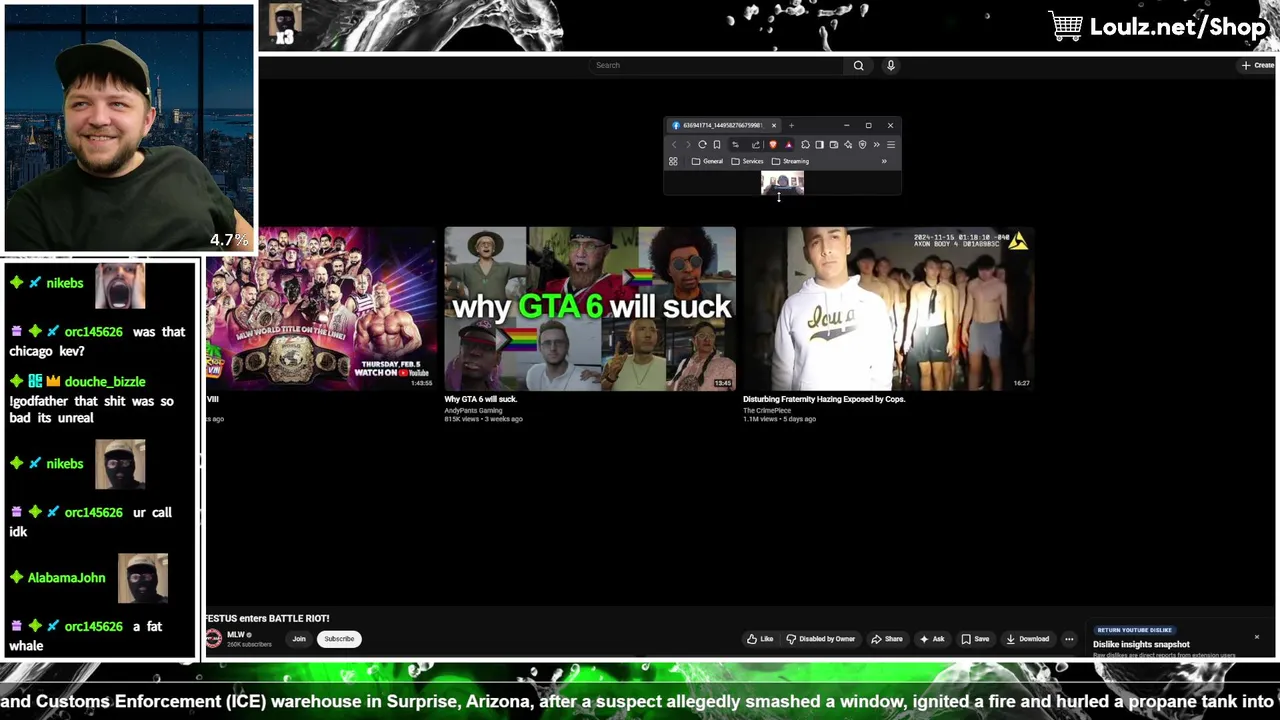Open the extensions puzzle icon
The width and height of the screenshot is (1280, 720).
[805, 145]
